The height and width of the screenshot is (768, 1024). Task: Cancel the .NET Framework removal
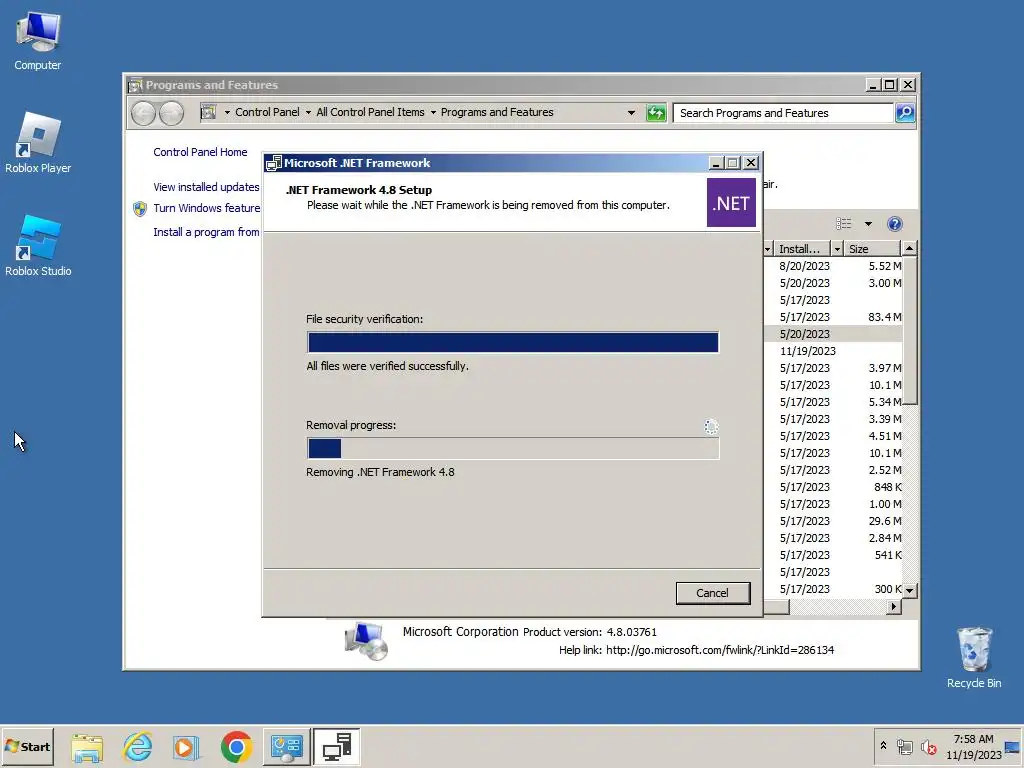point(712,593)
